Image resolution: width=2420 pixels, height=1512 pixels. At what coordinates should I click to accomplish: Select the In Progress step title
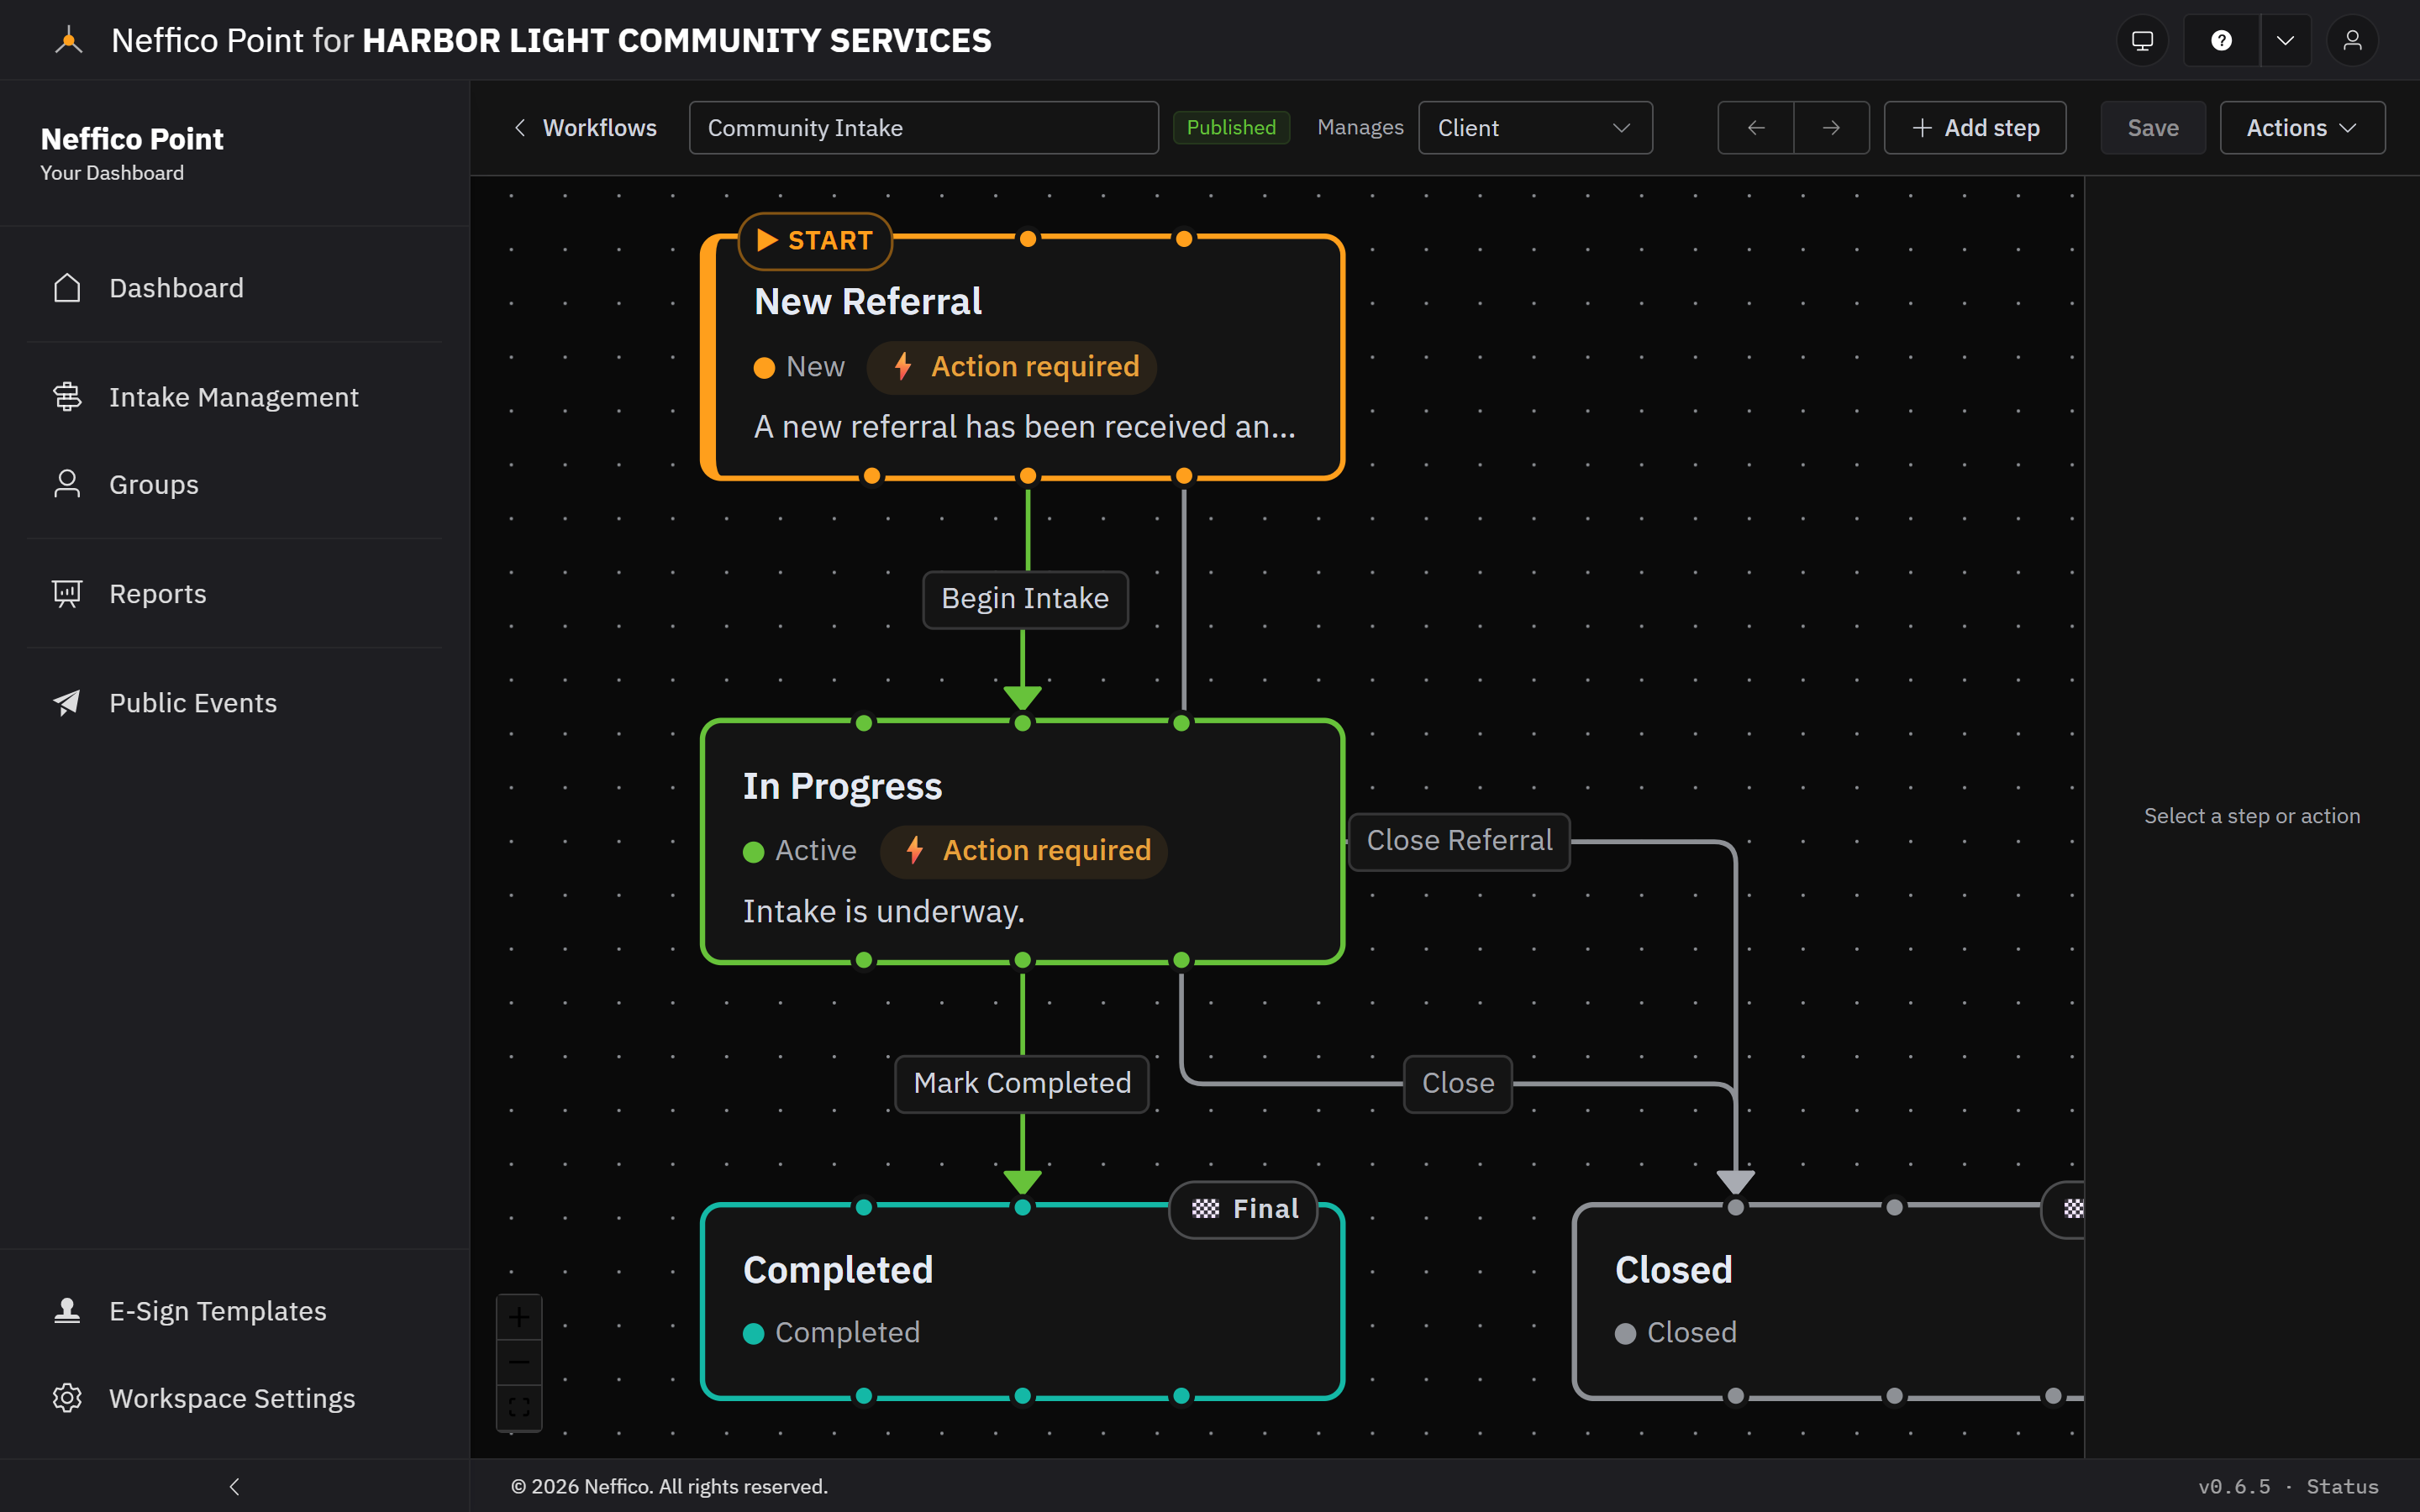(842, 786)
